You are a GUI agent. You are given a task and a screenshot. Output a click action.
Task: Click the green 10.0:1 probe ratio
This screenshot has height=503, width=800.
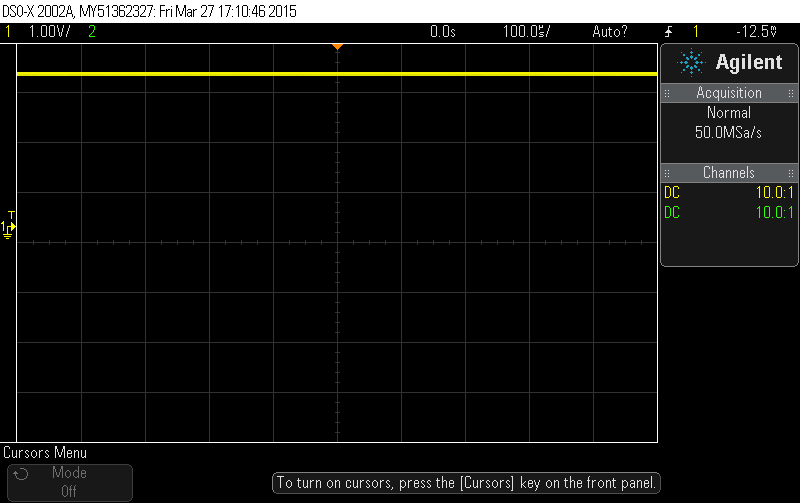tap(774, 213)
